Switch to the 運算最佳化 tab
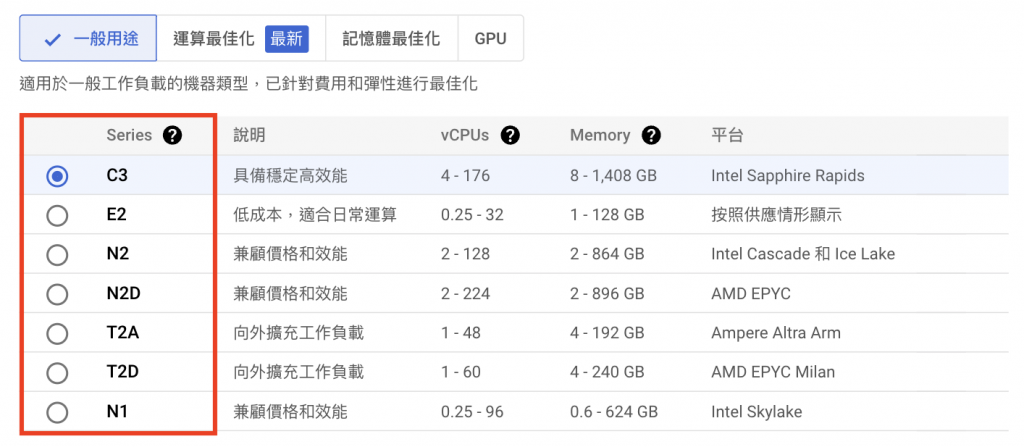The width and height of the screenshot is (1024, 447). coord(215,39)
